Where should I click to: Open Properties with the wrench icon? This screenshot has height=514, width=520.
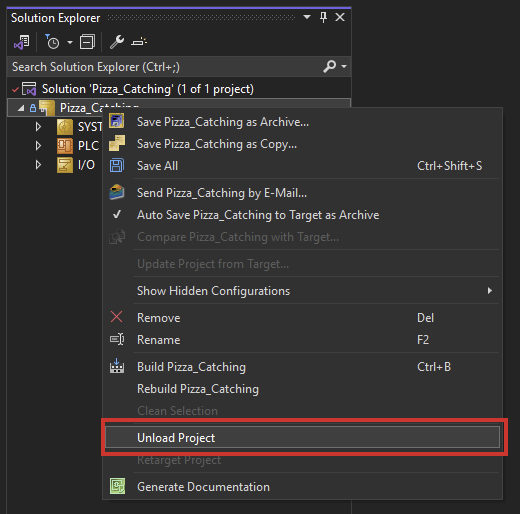click(x=117, y=42)
